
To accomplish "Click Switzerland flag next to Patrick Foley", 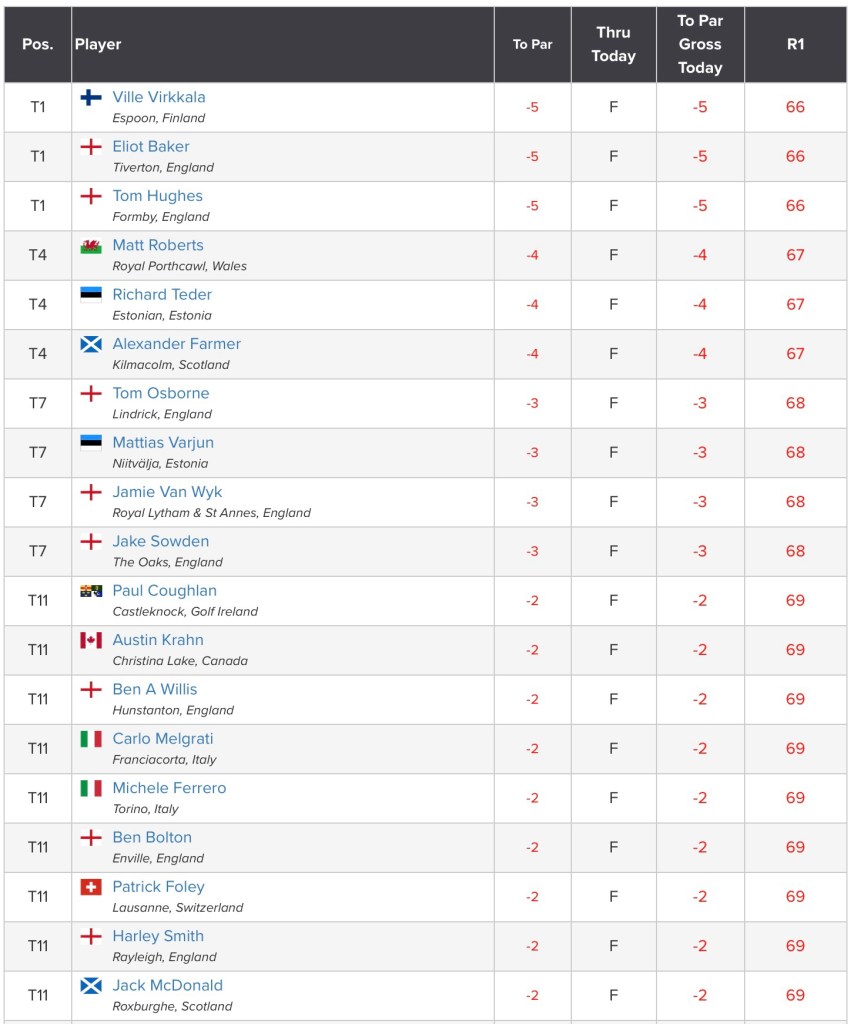I will 91,887.
